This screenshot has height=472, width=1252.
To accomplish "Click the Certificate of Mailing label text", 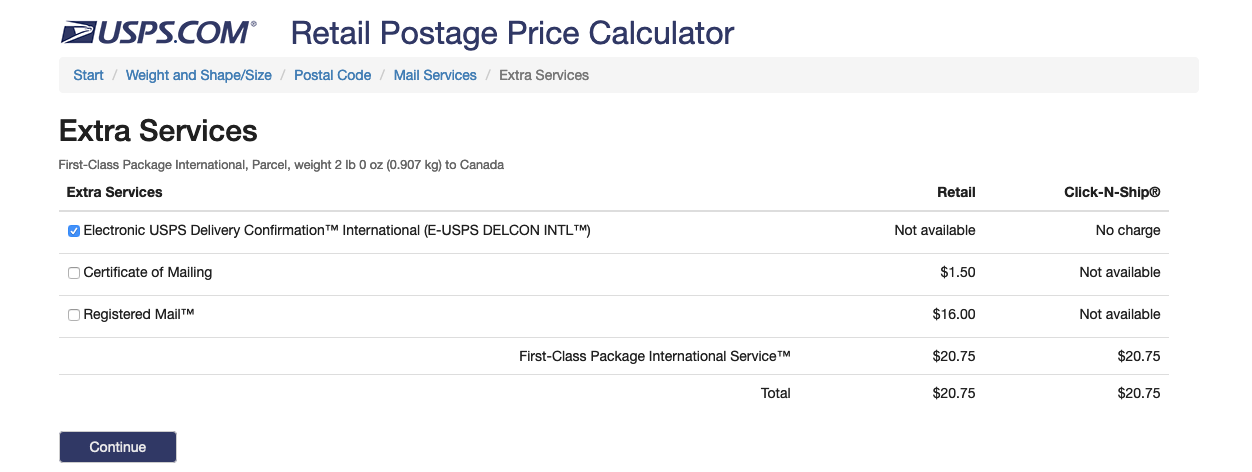I will click(x=148, y=272).
